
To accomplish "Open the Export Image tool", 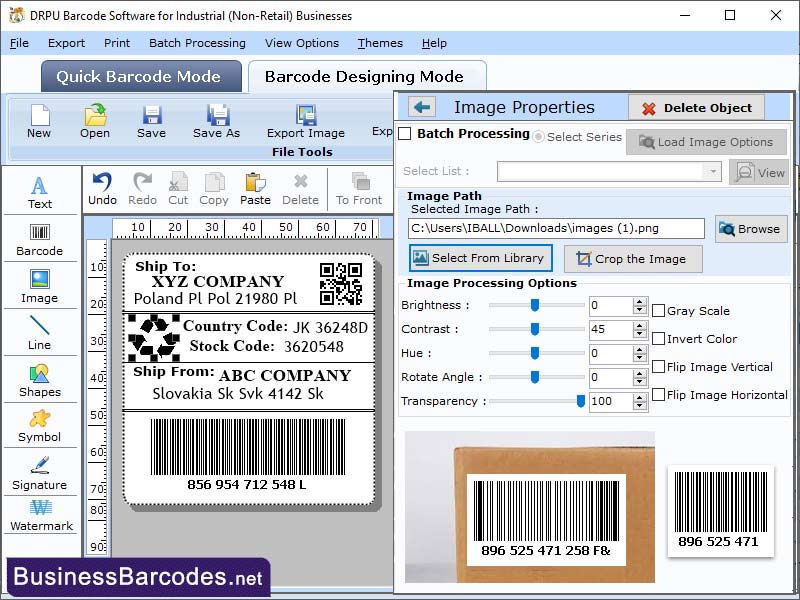I will (x=305, y=120).
